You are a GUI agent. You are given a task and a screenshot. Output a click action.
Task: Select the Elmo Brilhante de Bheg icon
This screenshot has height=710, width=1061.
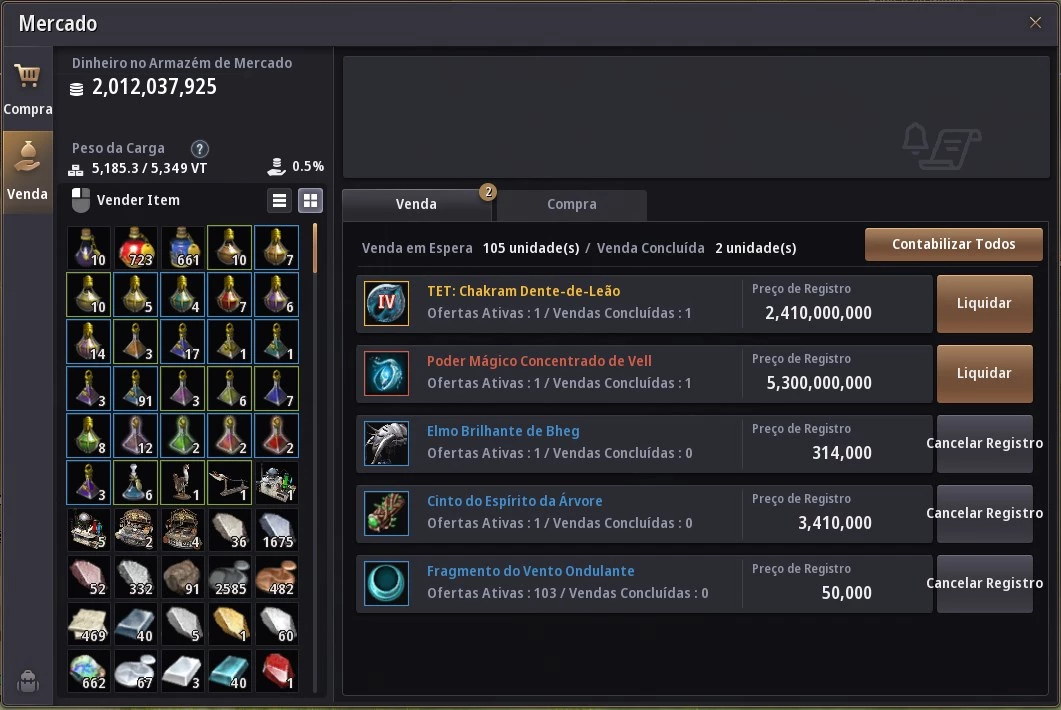386,443
